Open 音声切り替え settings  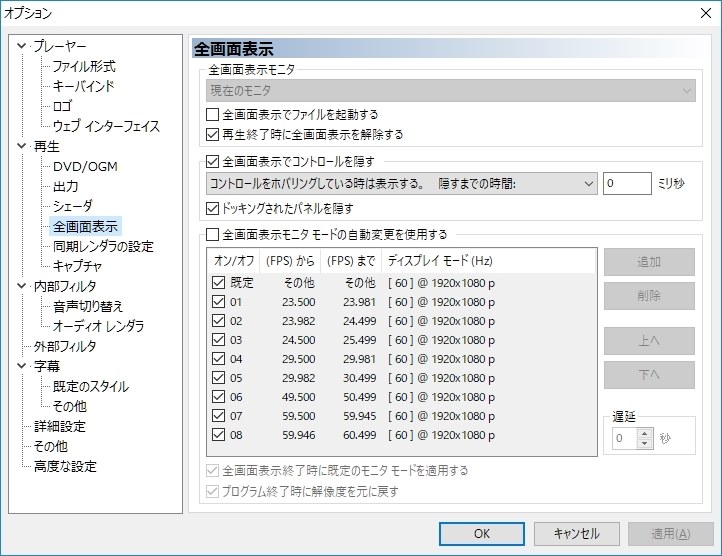tap(88, 306)
